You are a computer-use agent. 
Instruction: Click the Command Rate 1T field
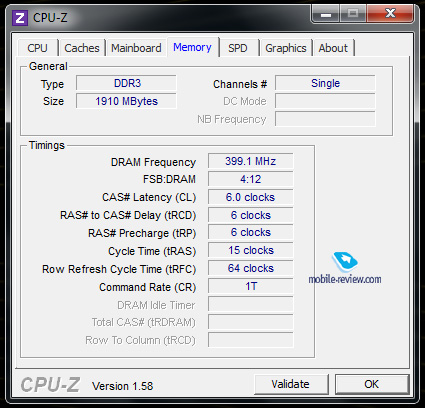pos(251,286)
